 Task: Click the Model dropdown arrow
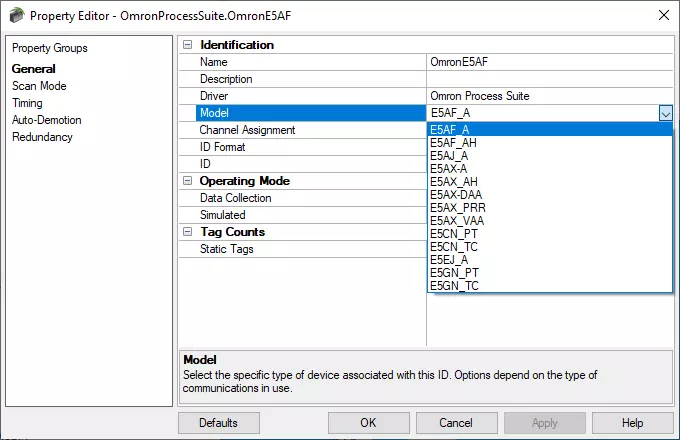point(665,113)
